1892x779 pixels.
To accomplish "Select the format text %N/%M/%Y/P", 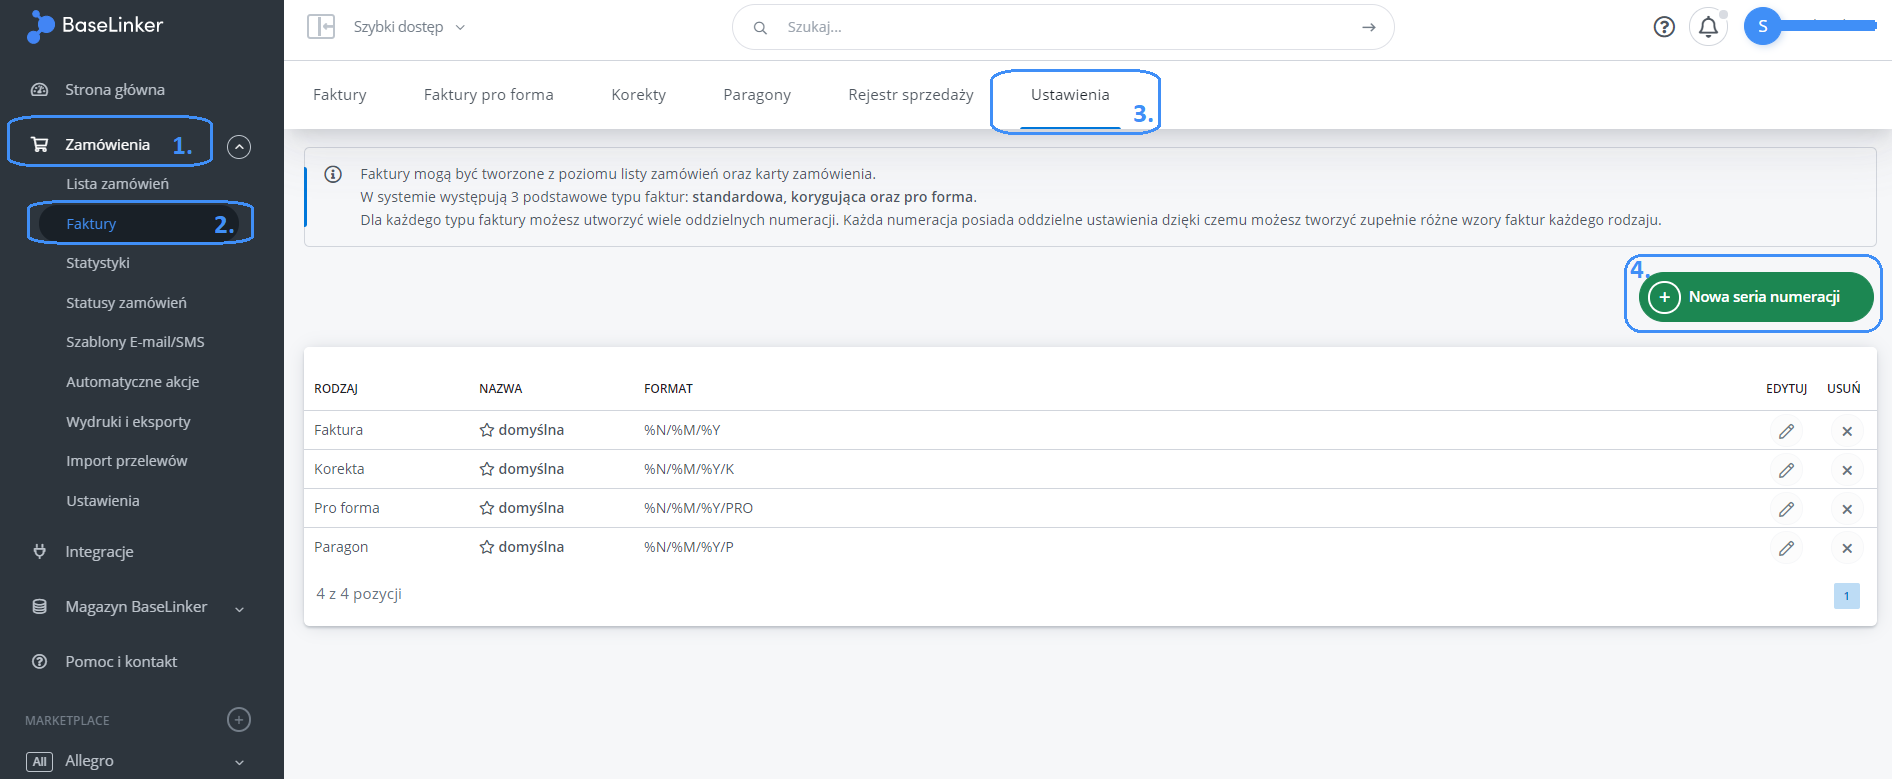I will coord(688,547).
